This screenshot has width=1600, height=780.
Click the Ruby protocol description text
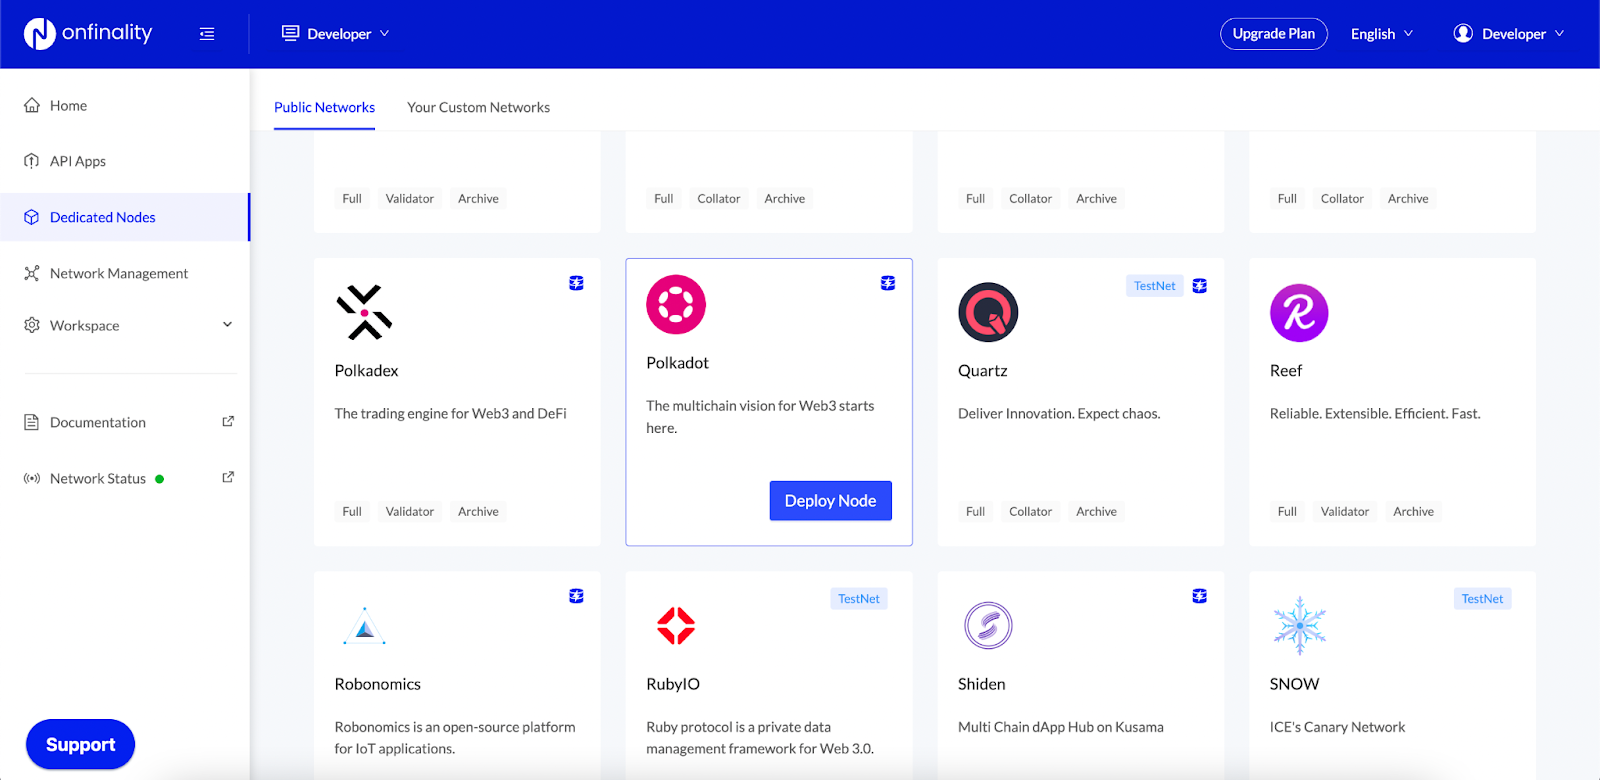tap(760, 738)
